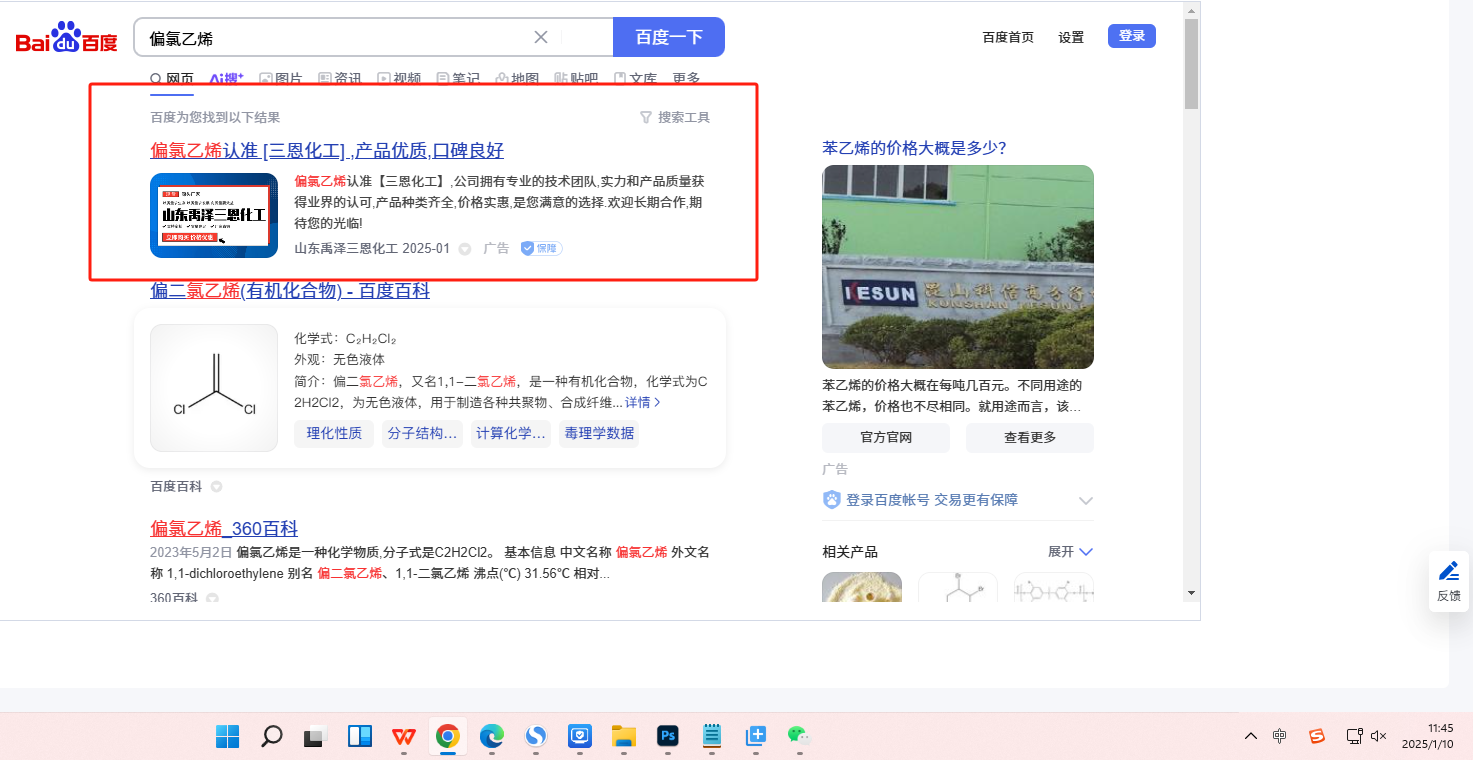Toggle the 中 input method indicator
The height and width of the screenshot is (760, 1473).
(1280, 736)
